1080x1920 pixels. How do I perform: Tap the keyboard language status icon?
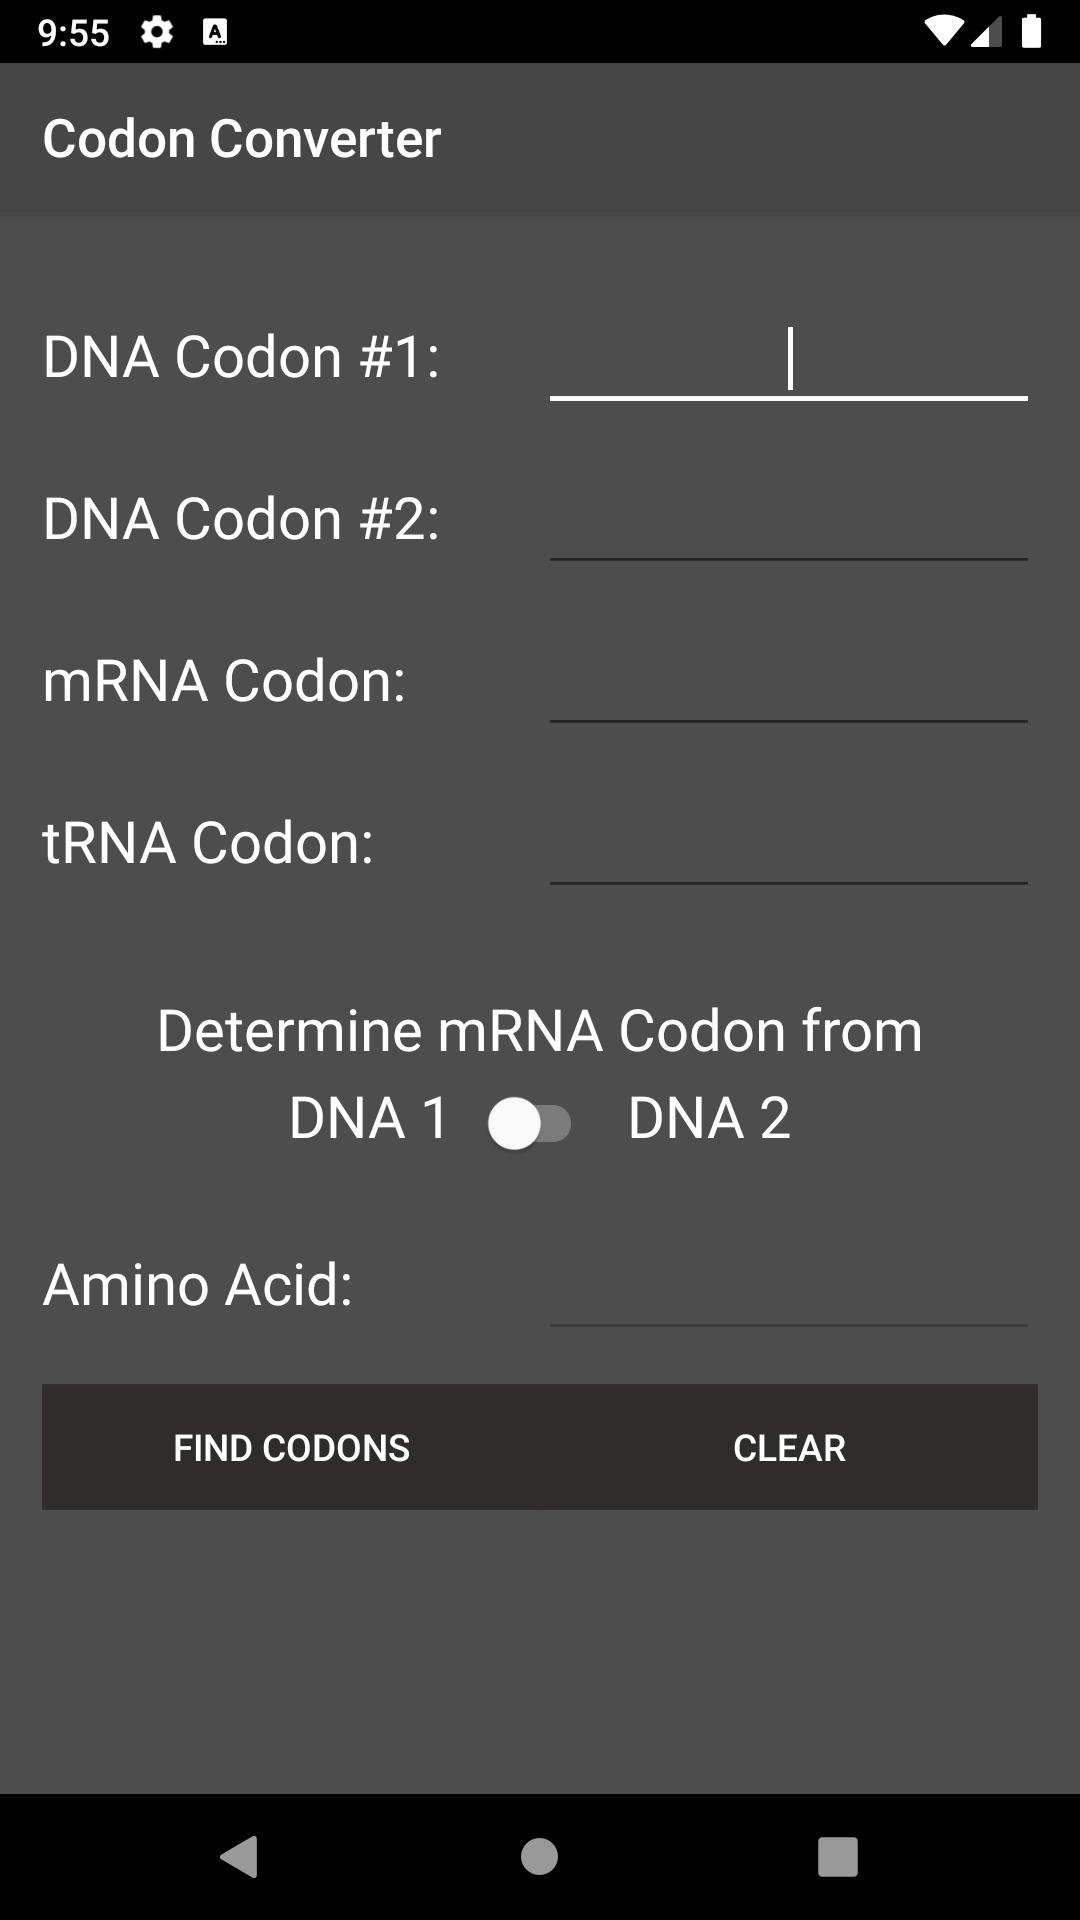coord(215,33)
